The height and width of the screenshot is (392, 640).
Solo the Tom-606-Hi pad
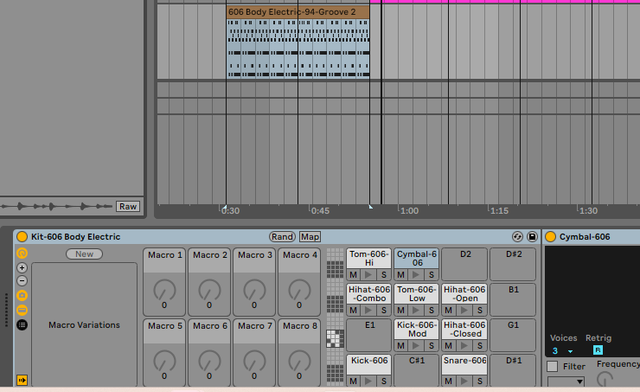coord(384,275)
